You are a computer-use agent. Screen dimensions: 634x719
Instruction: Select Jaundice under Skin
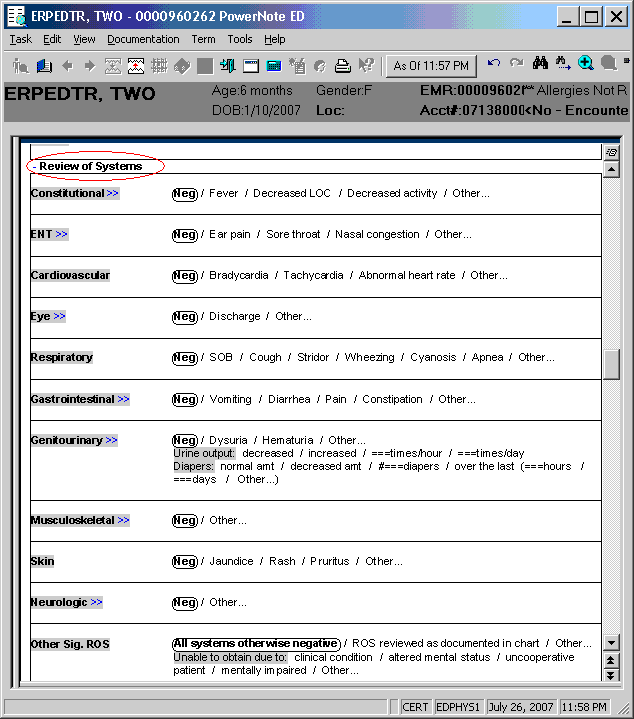point(231,561)
